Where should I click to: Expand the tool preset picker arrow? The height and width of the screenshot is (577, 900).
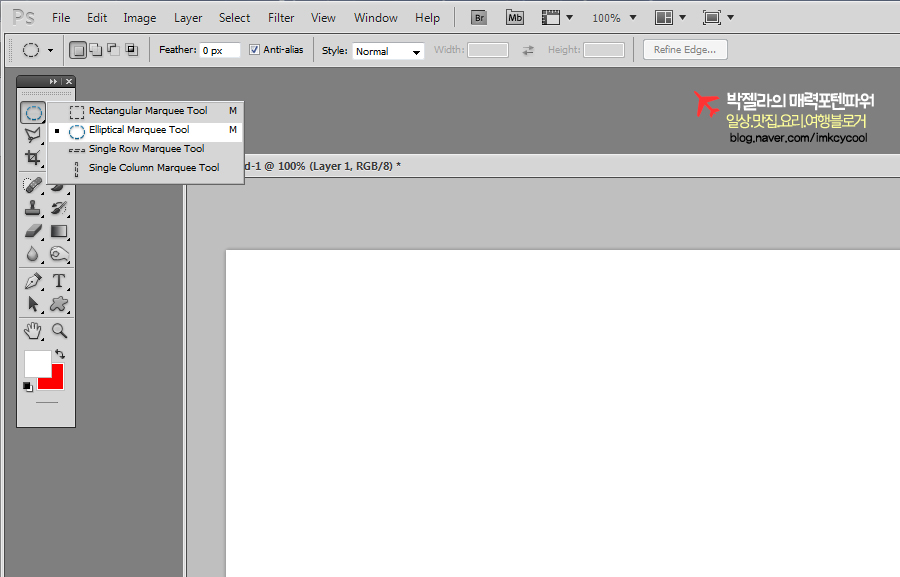(x=50, y=50)
